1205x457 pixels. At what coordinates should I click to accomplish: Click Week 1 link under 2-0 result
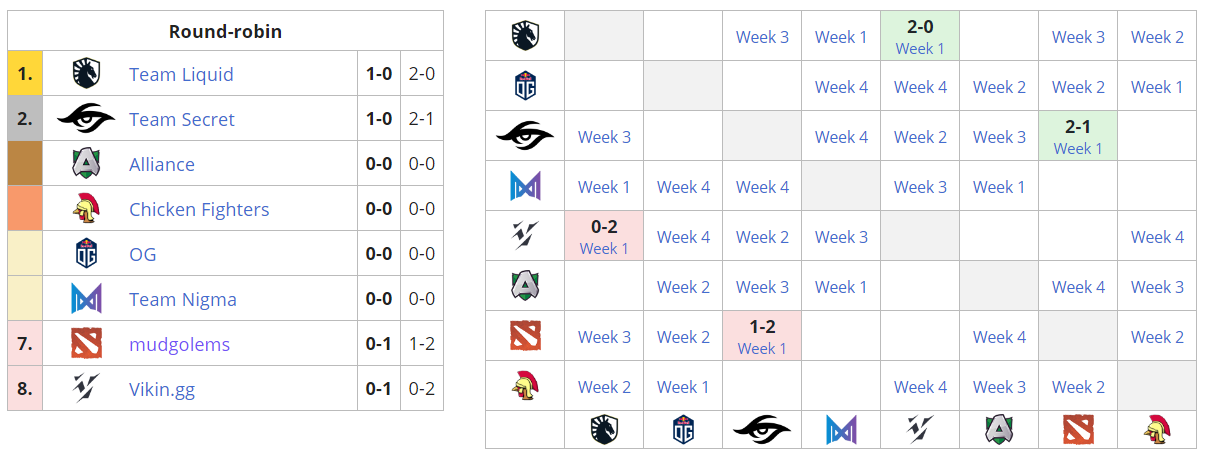(x=920, y=48)
